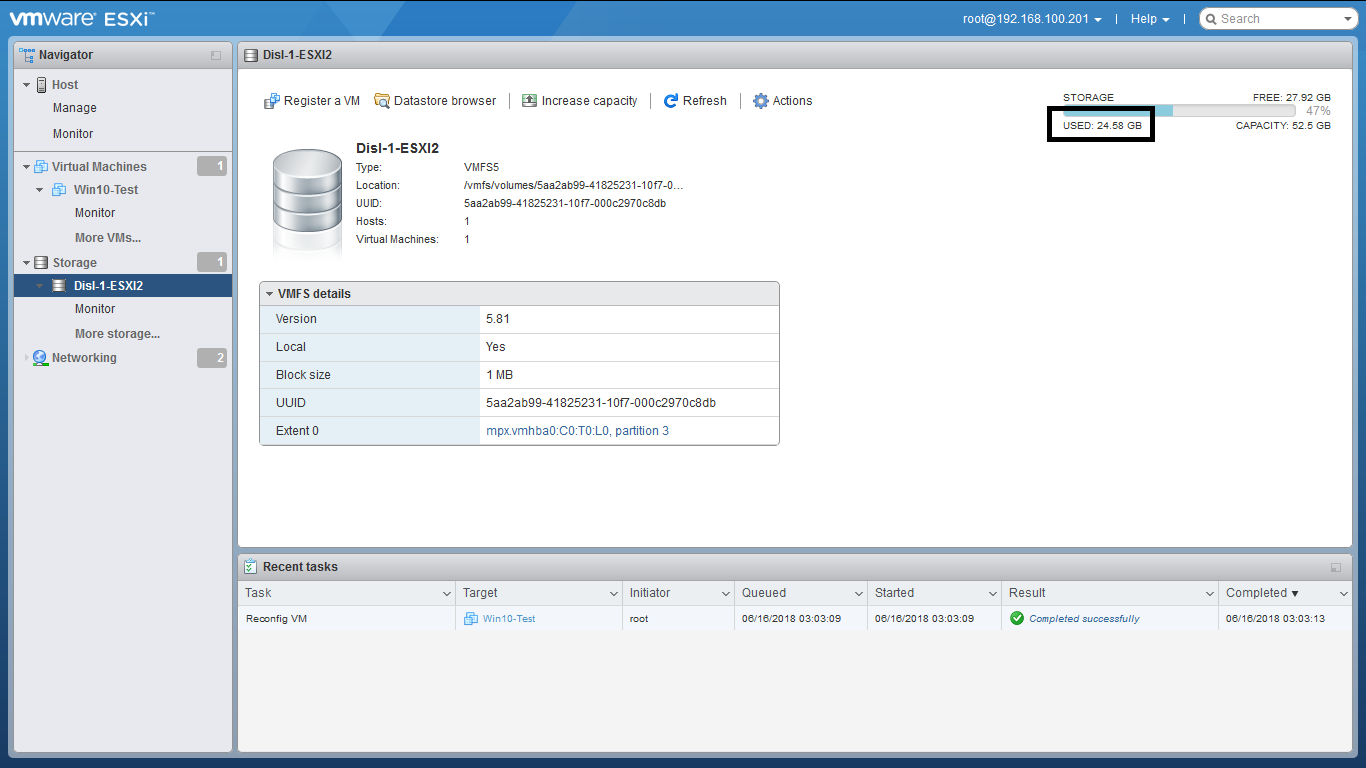Open the Search box dropdown arrow
The width and height of the screenshot is (1366, 768).
pos(1348,19)
